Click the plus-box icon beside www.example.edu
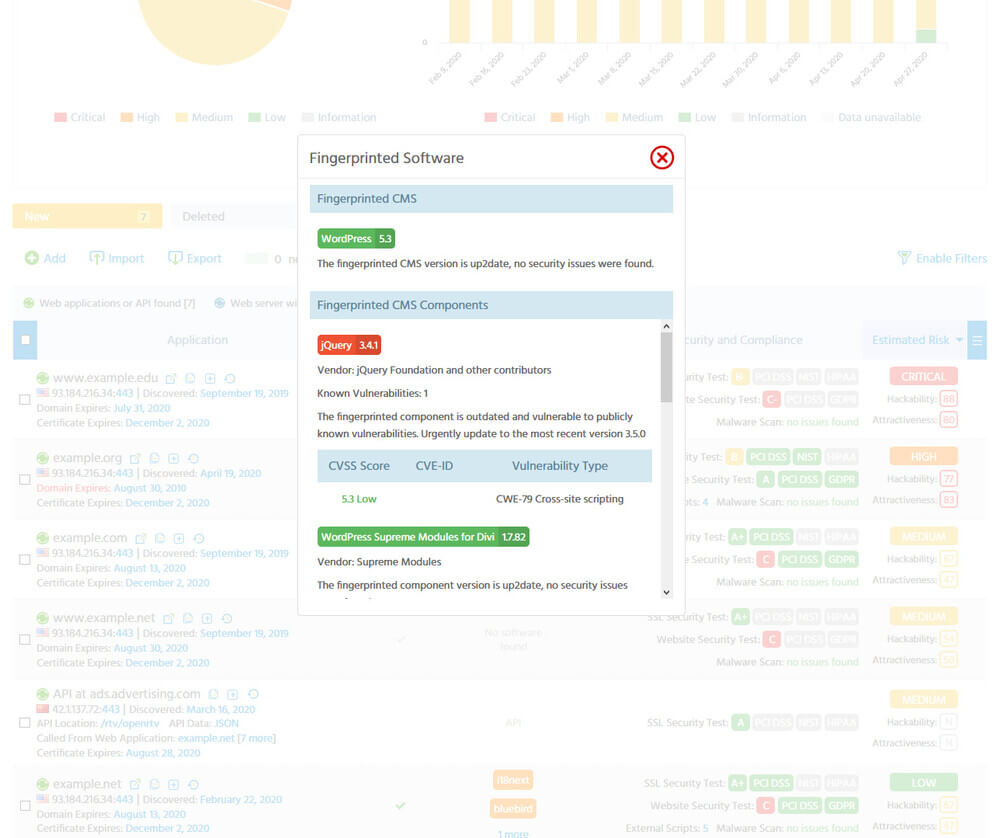Viewport: 1000px width, 838px height. 210,378
